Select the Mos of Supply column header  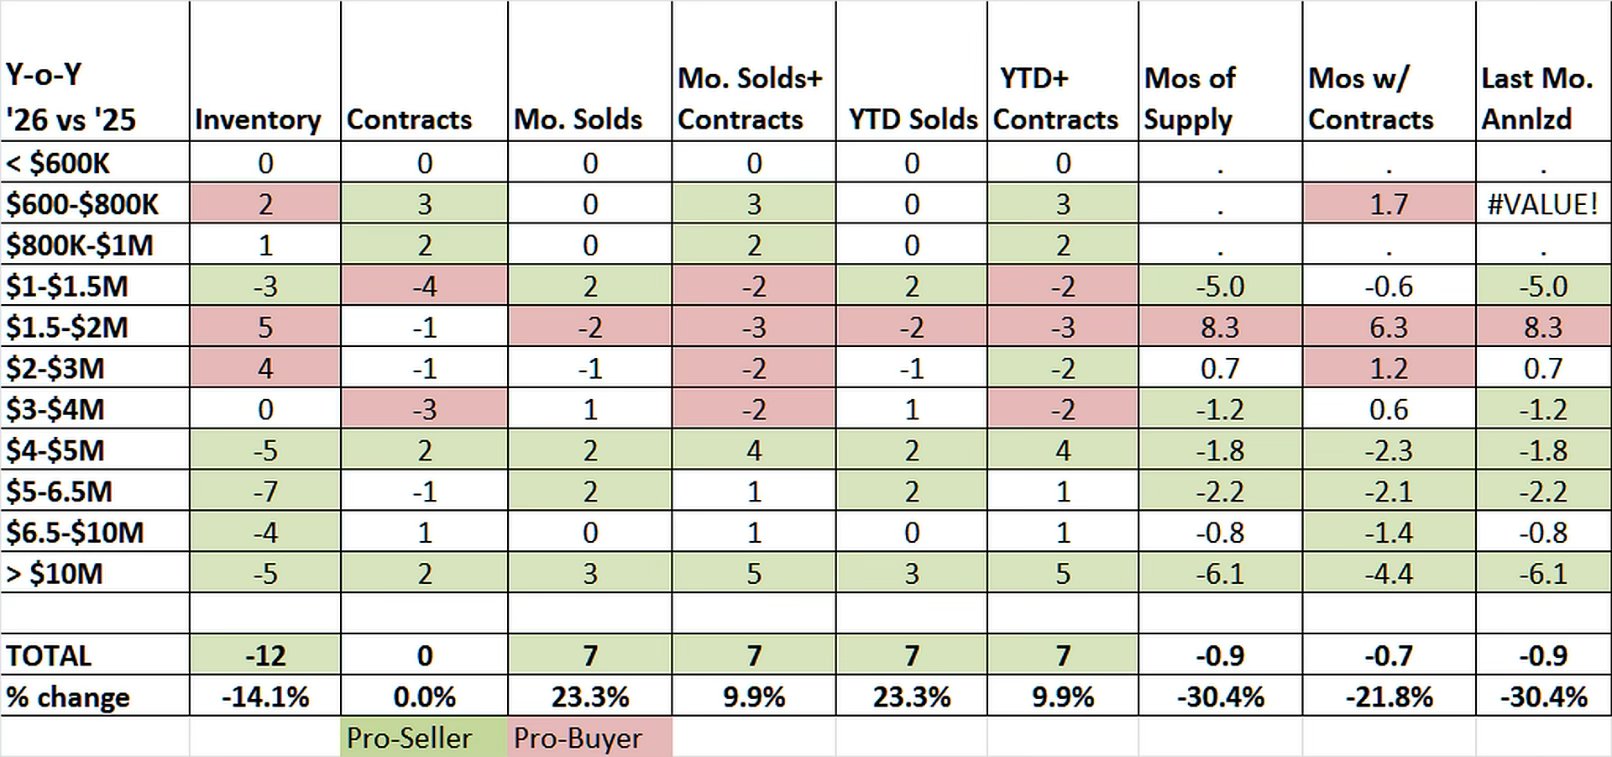[x=1190, y=98]
